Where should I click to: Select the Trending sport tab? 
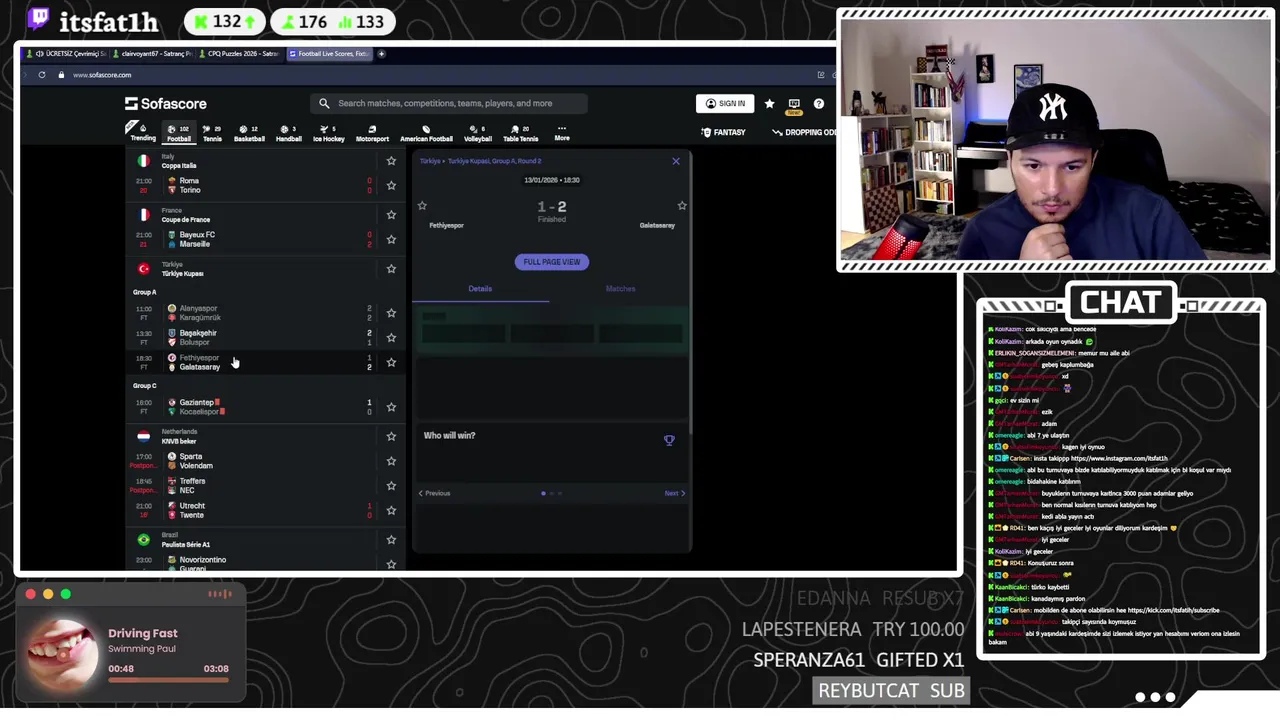coord(143,133)
